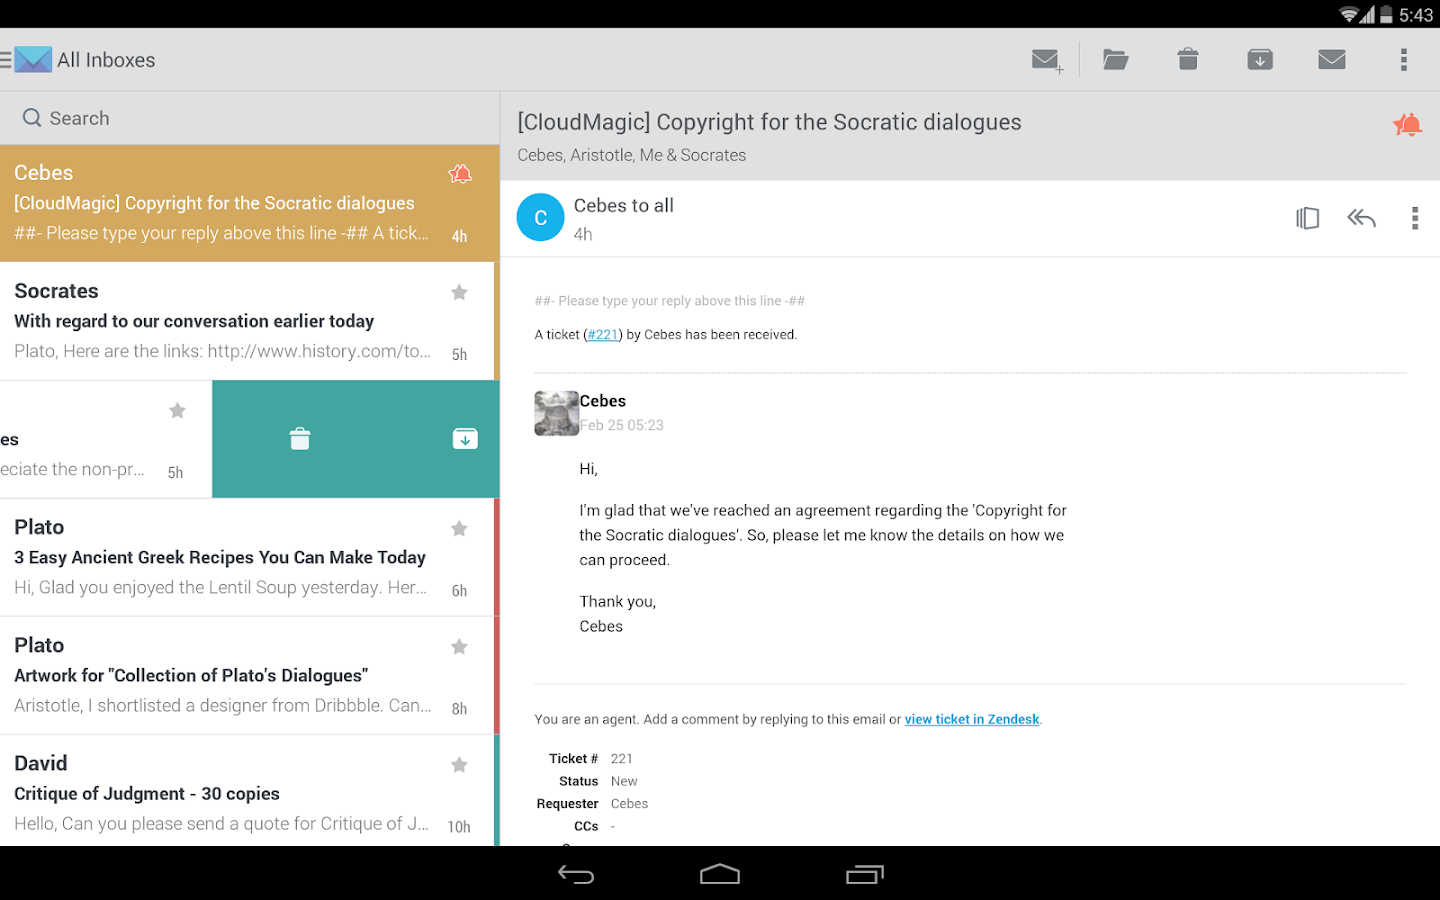Star the David Critique of Judgment email

tap(459, 764)
